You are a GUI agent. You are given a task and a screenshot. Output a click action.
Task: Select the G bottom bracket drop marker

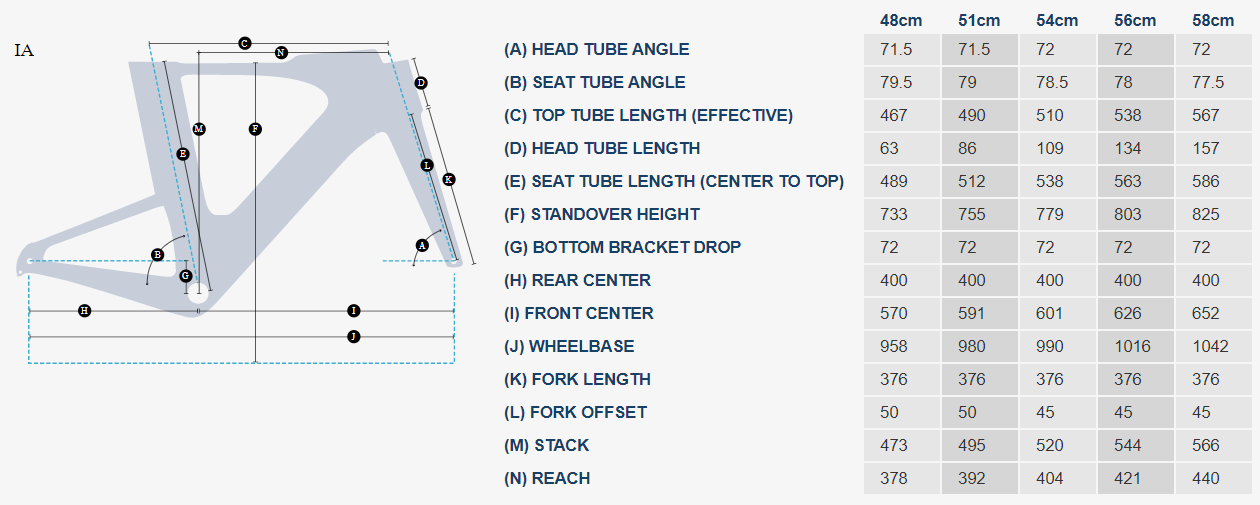pos(185,276)
